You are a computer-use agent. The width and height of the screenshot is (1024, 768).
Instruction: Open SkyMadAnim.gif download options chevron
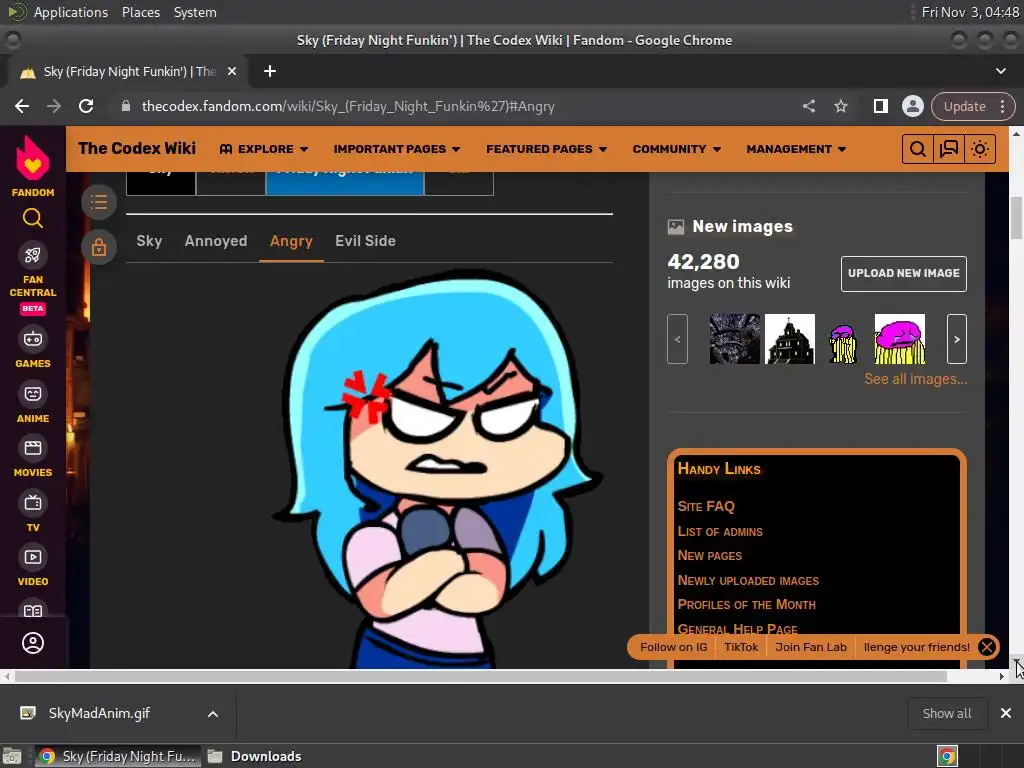[x=213, y=714]
